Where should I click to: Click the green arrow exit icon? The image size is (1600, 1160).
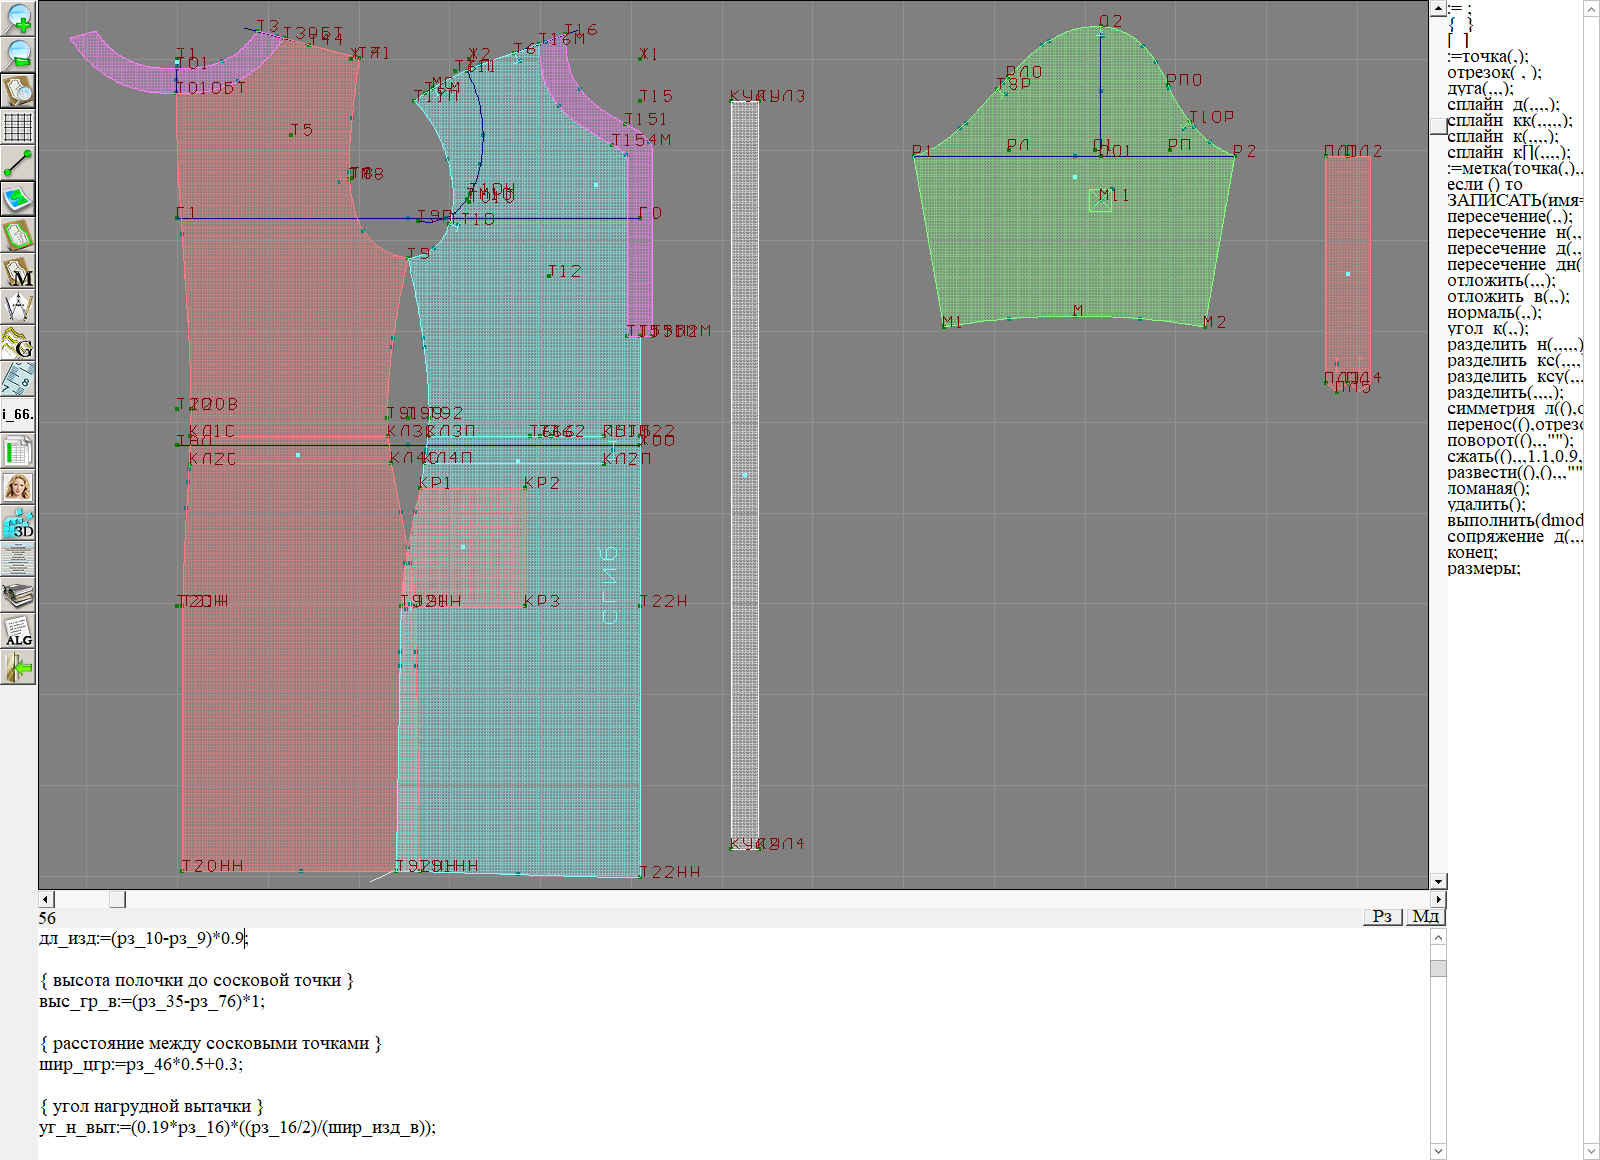pyautogui.click(x=18, y=667)
